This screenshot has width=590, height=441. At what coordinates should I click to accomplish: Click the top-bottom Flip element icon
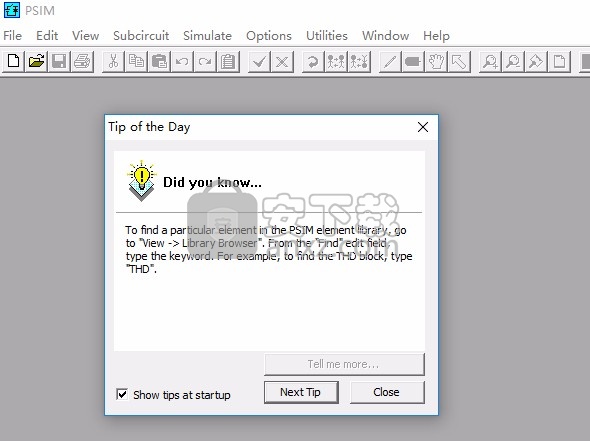[359, 61]
